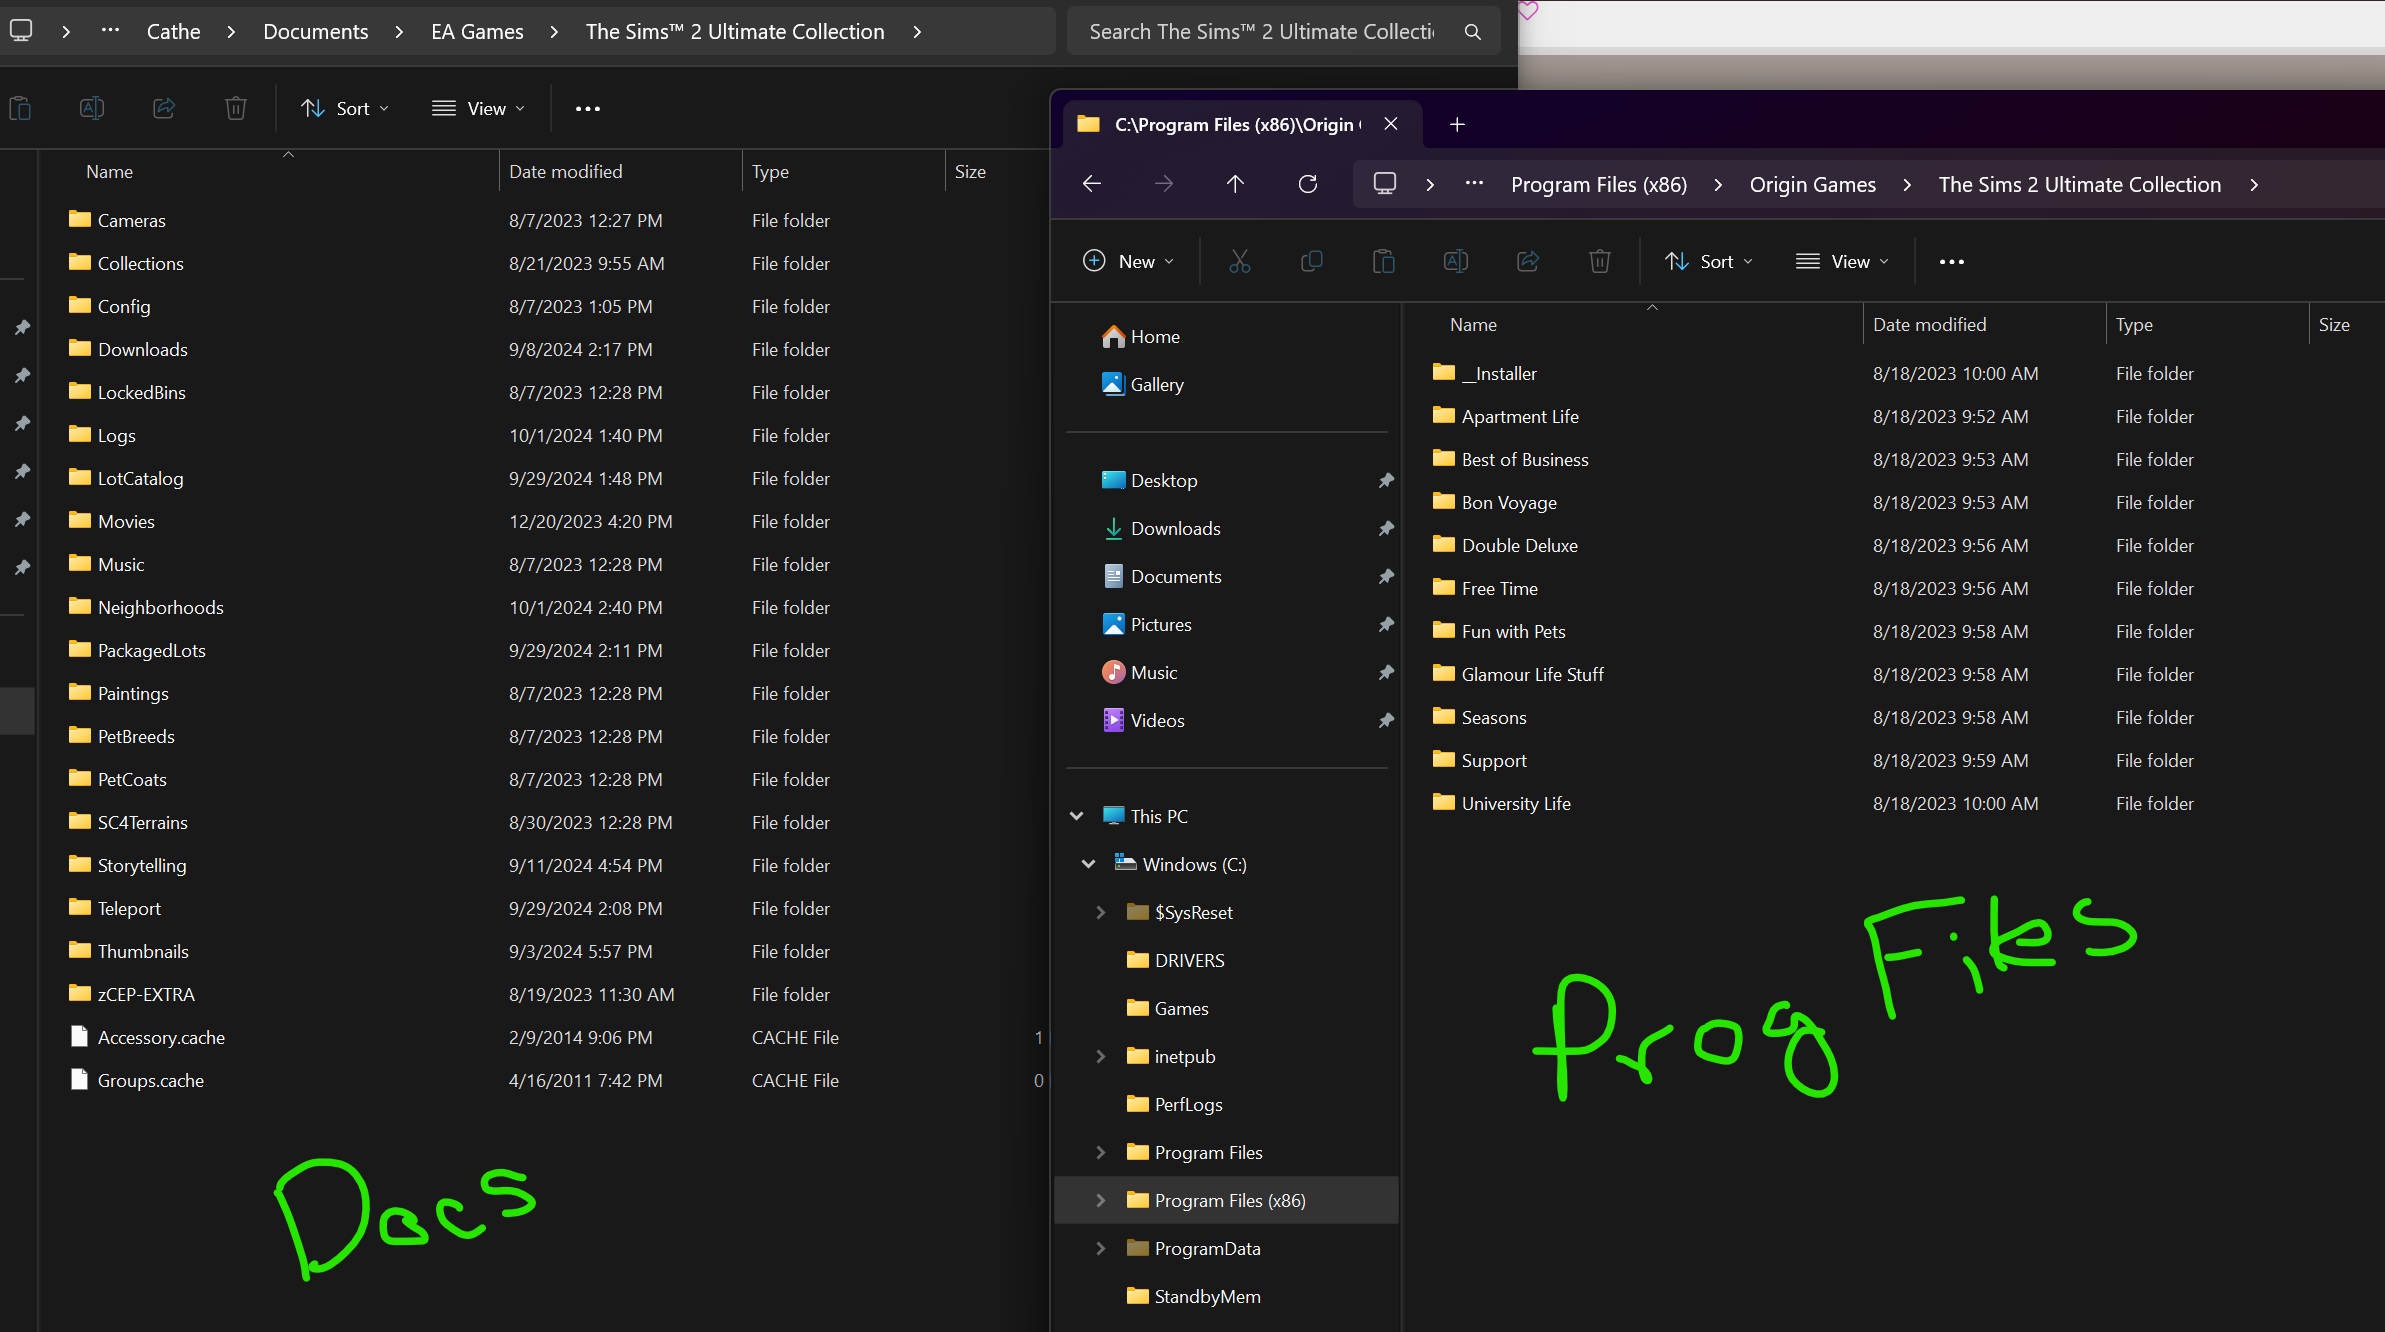Click the Share icon in right window toolbar

pos(1527,261)
